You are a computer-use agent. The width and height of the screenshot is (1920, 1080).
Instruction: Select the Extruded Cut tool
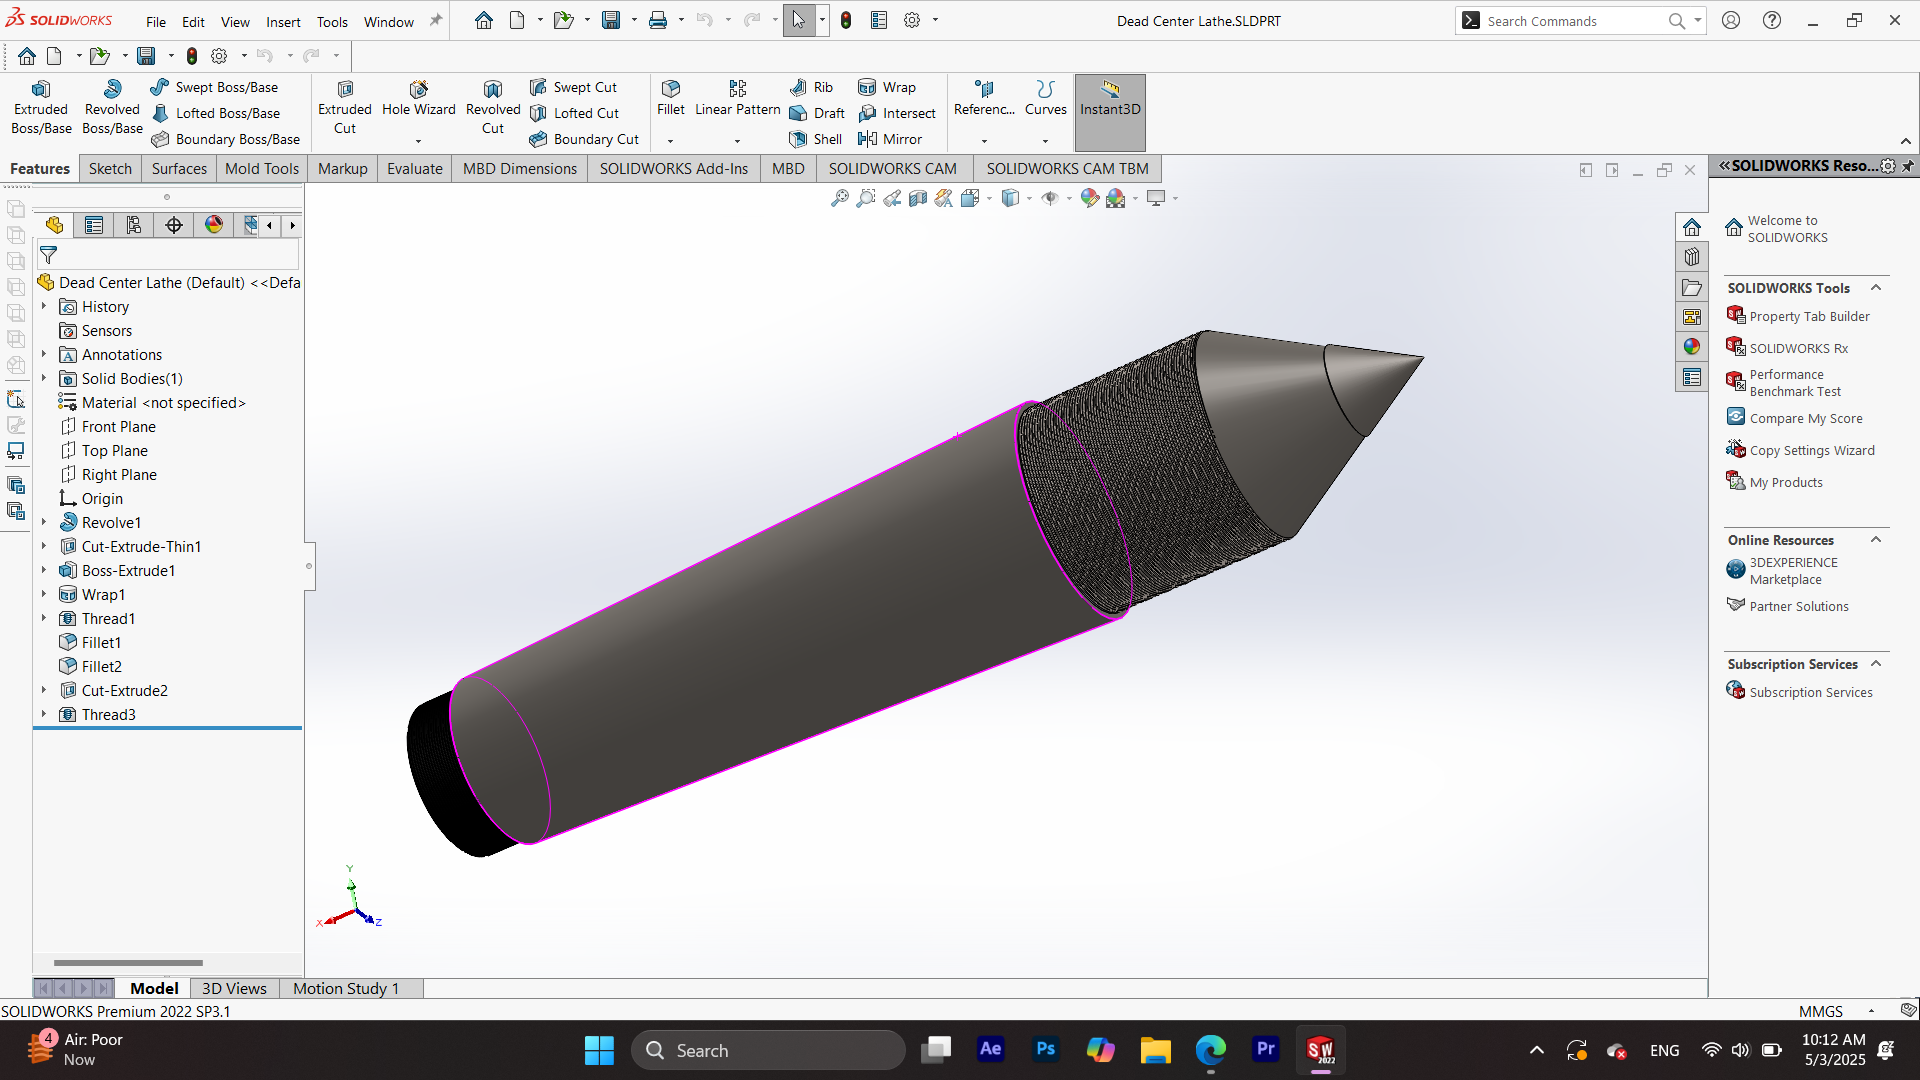pyautogui.click(x=345, y=108)
